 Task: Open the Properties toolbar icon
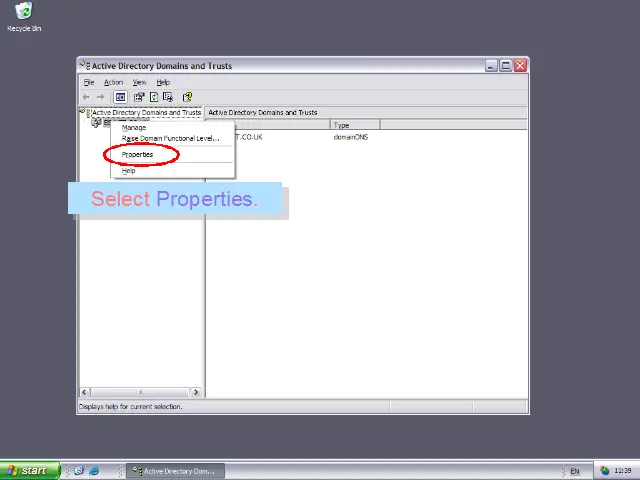click(x=139, y=97)
